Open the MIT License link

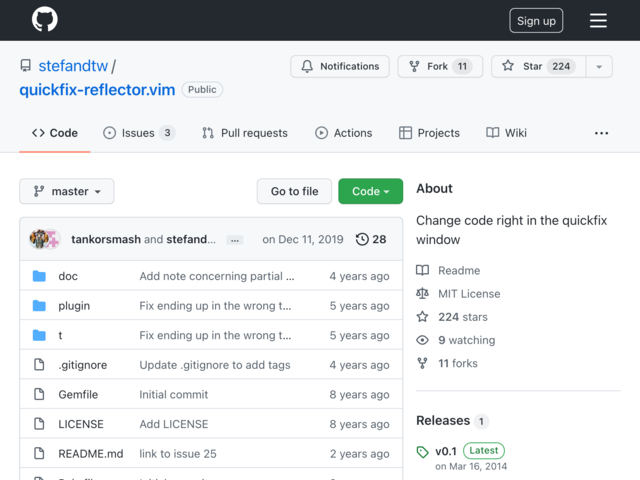469,294
